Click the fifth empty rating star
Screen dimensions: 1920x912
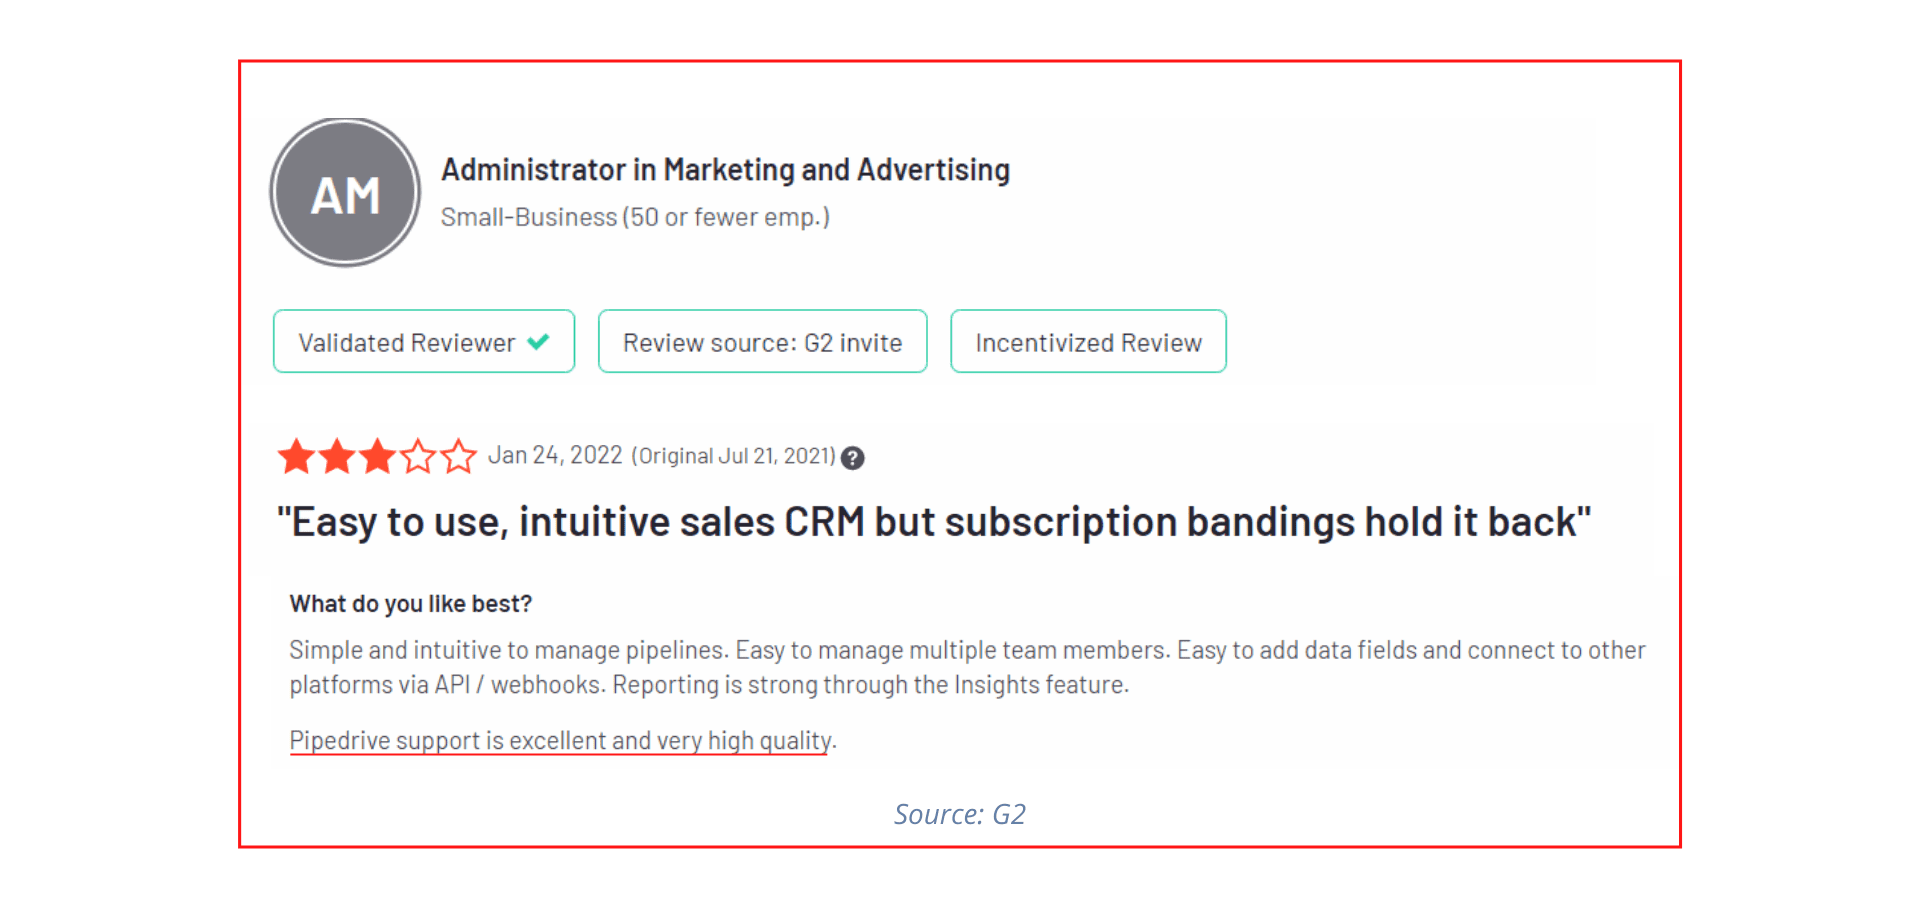pos(459,456)
